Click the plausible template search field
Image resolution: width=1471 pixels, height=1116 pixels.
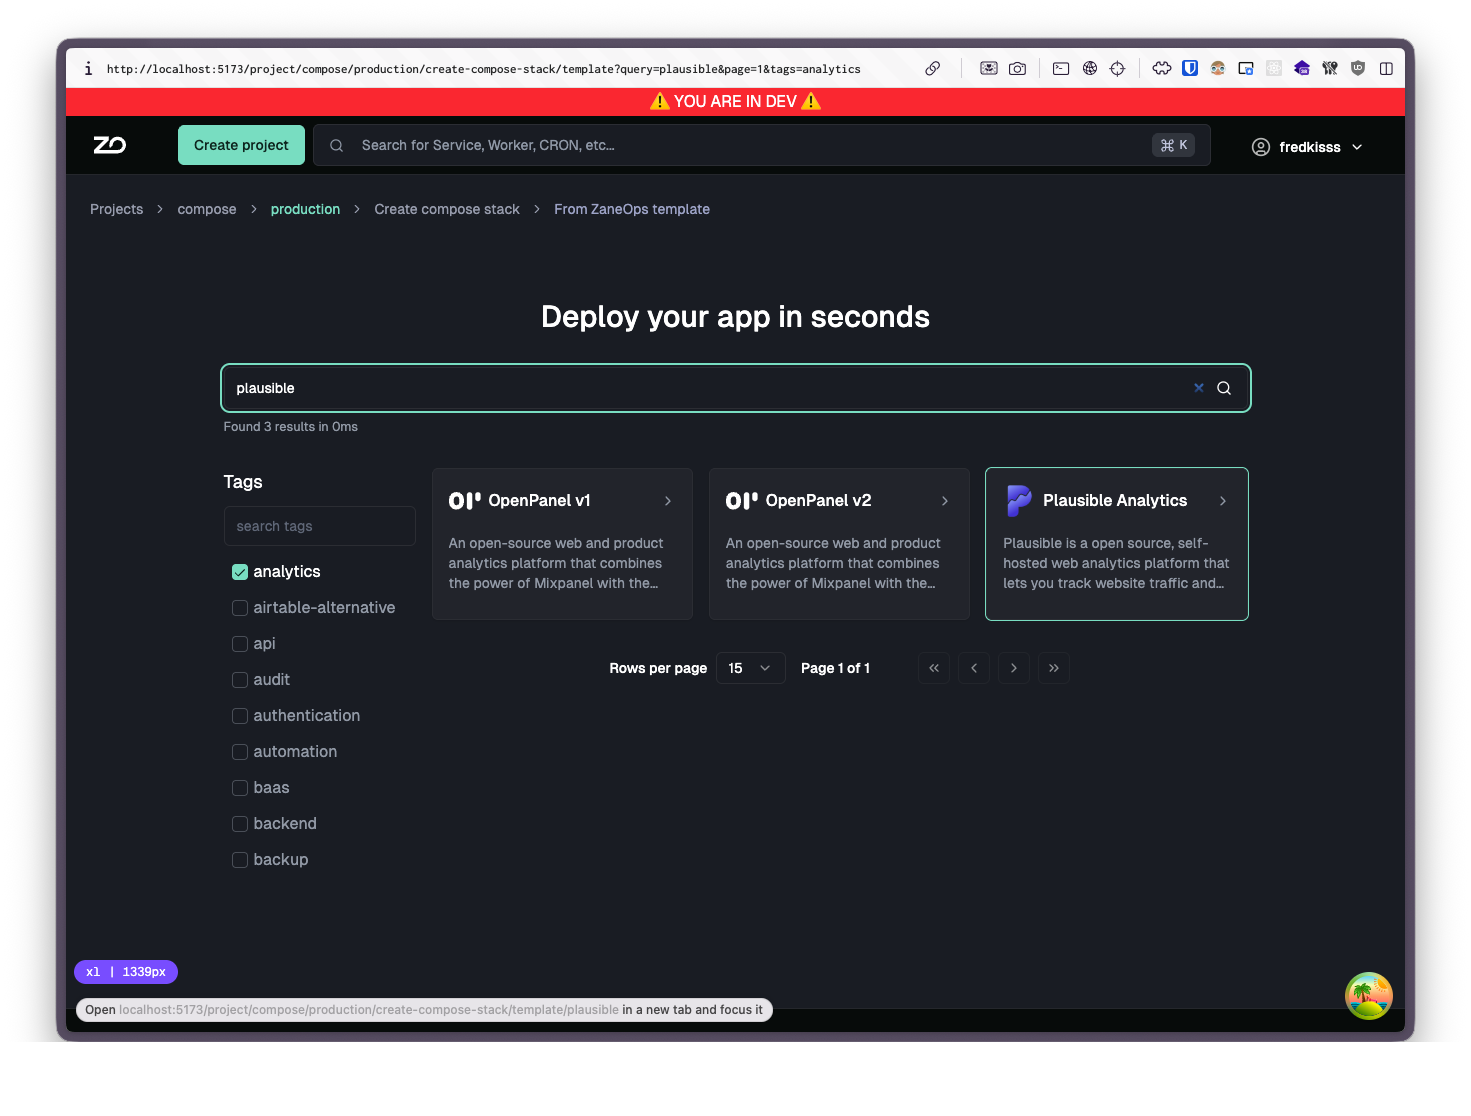[735, 388]
